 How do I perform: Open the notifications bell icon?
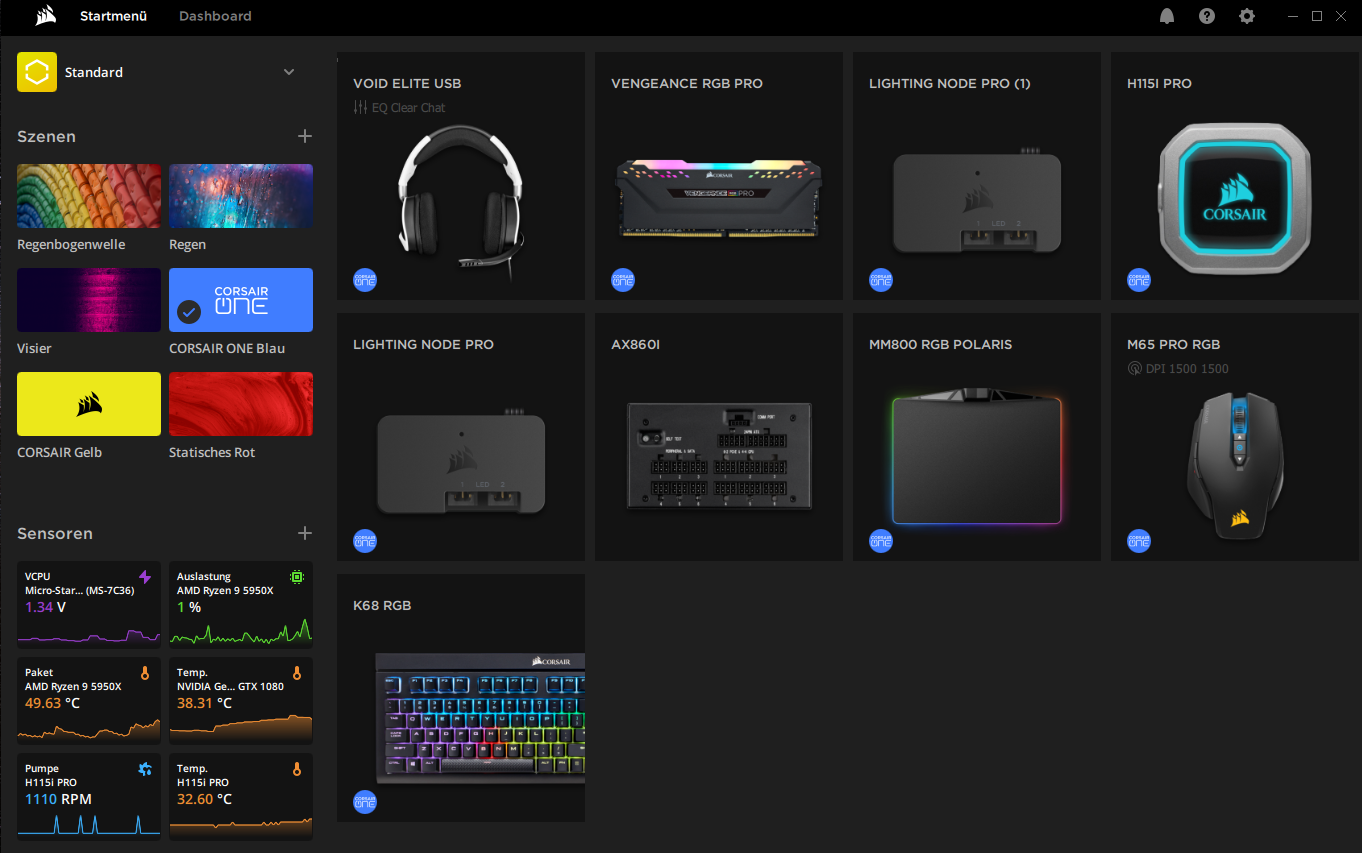1166,16
